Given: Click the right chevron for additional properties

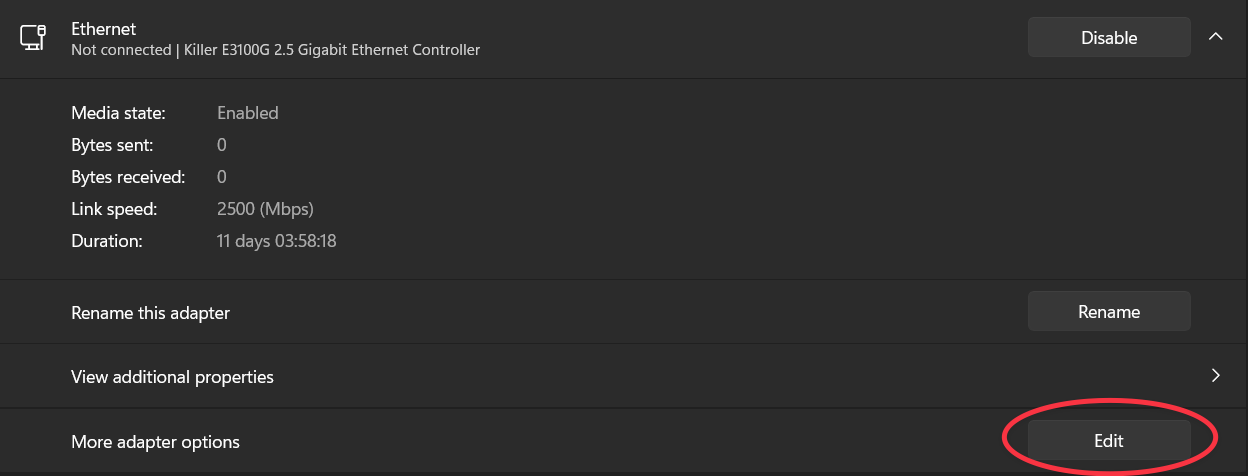Looking at the screenshot, I should point(1216,376).
